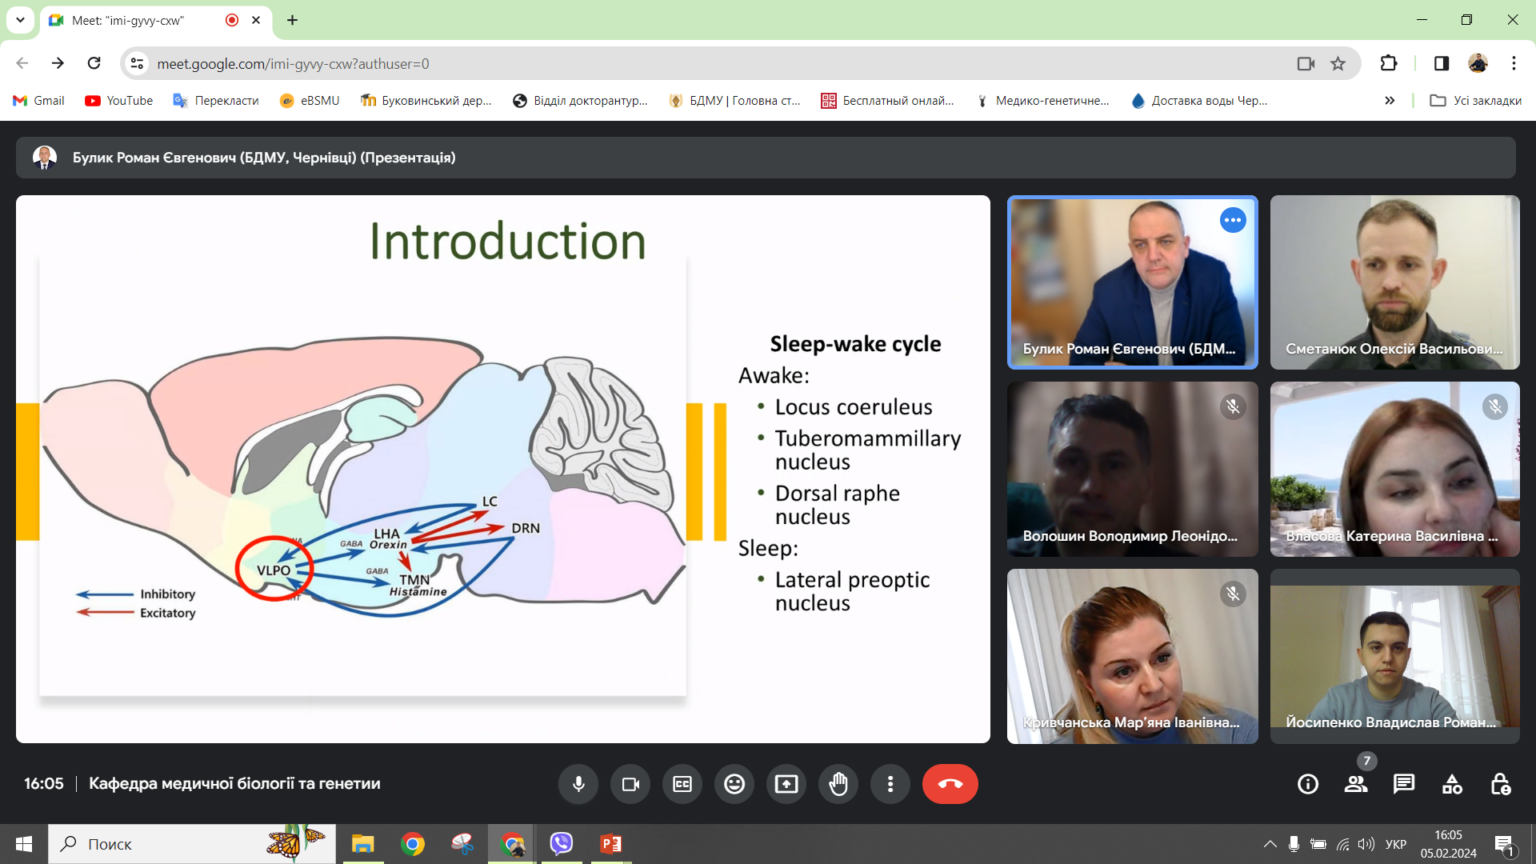
Task: Open PowerPoint from the taskbar
Action: pos(611,844)
